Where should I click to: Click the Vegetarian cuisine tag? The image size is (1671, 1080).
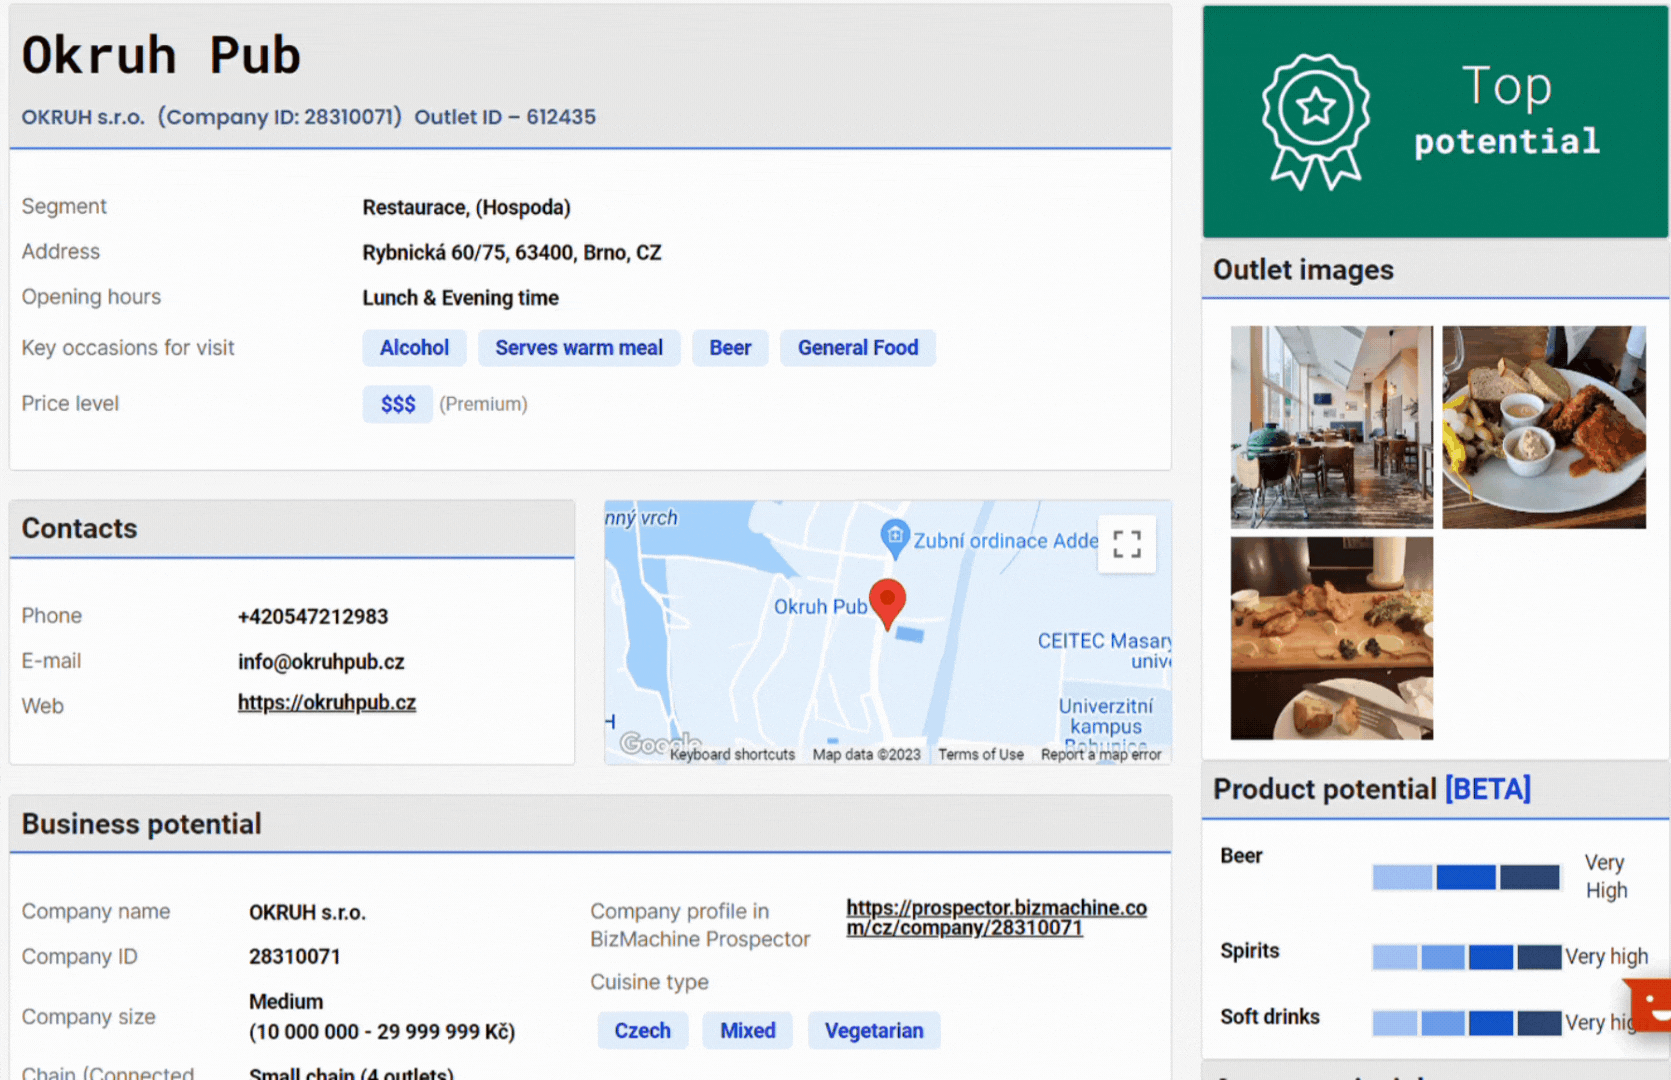point(874,1031)
